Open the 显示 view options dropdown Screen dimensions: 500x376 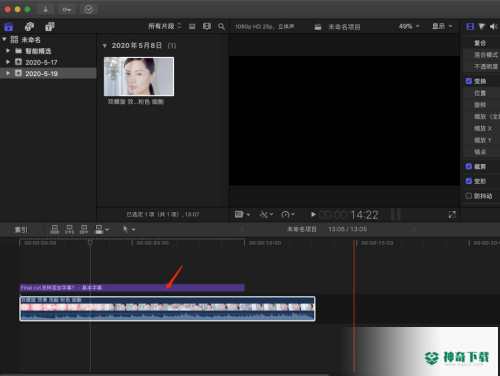[x=442, y=26]
